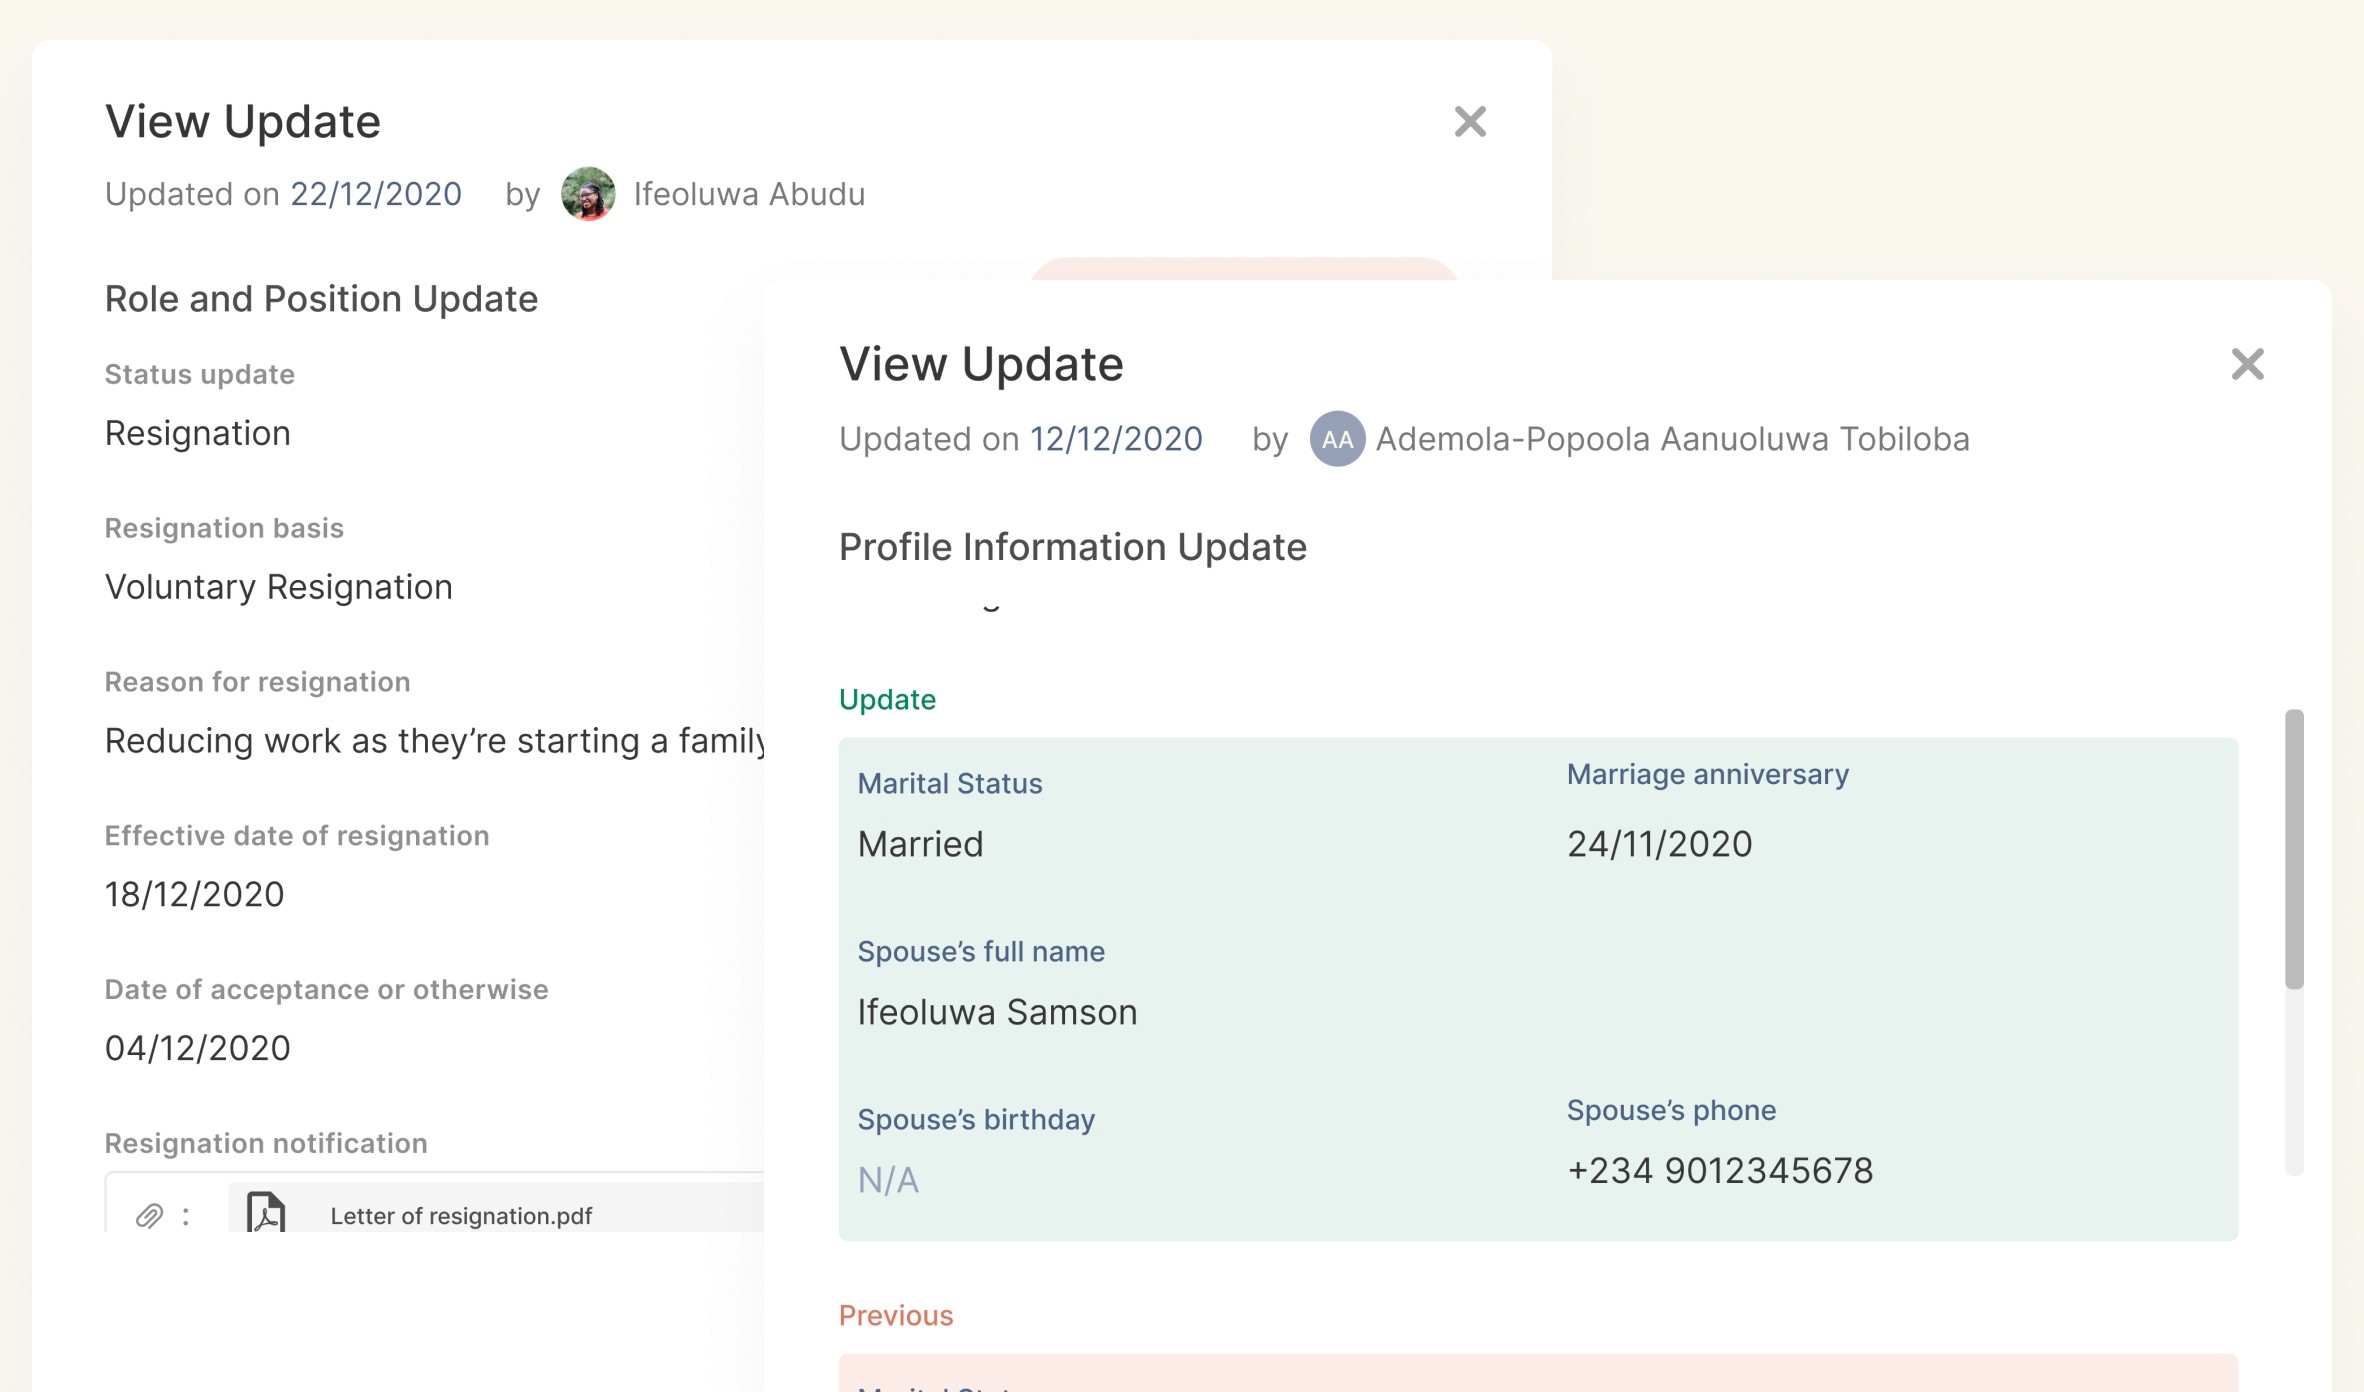
Task: Click the dots icon beside the paperclip
Action: pos(186,1216)
